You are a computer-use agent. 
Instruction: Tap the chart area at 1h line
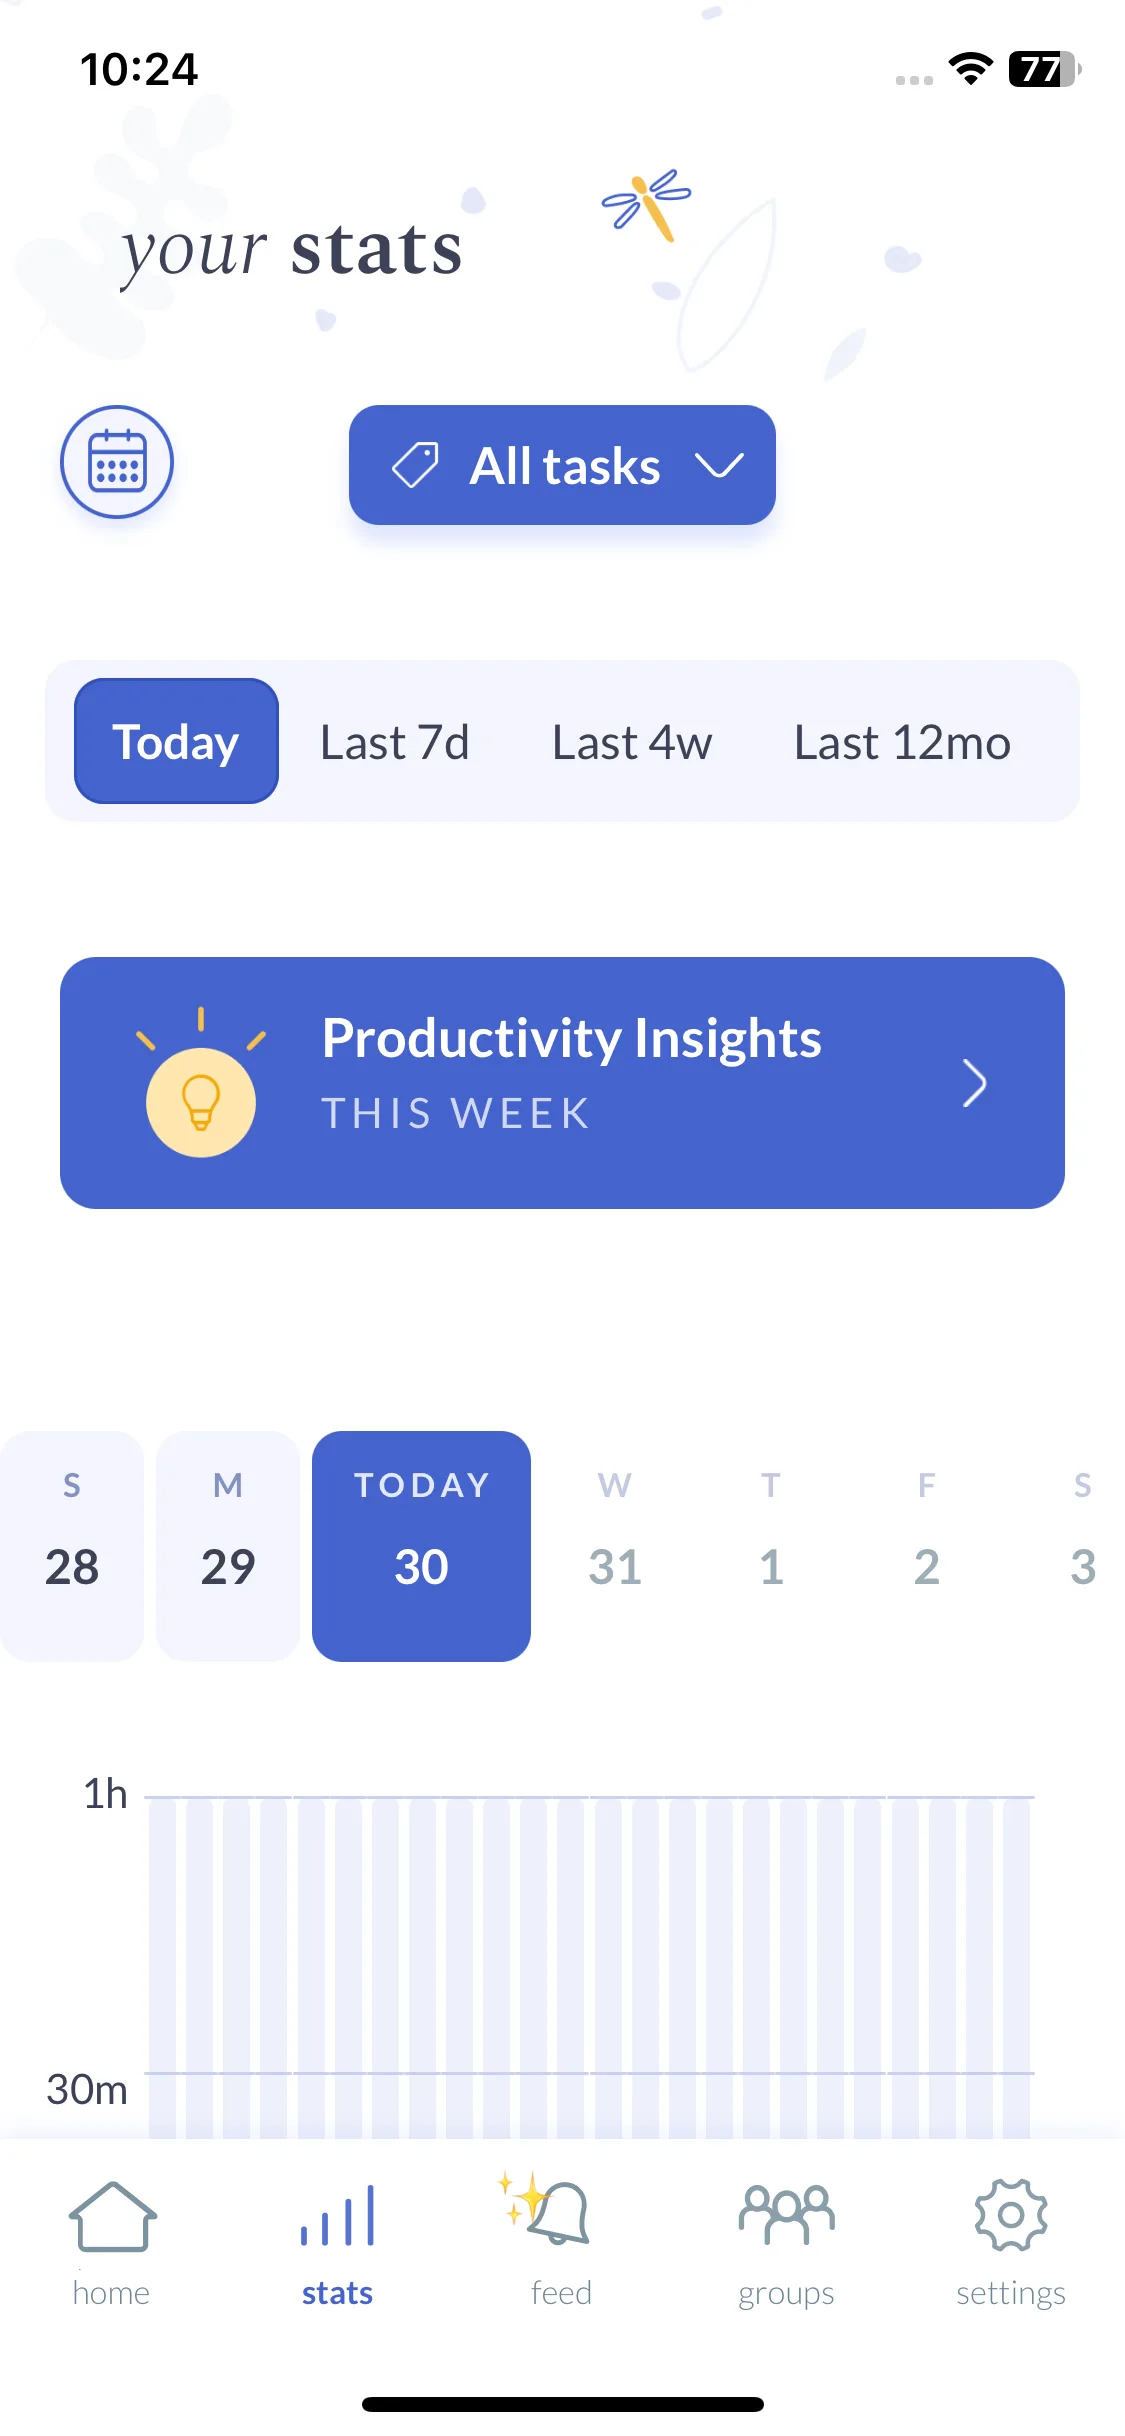coord(590,1797)
